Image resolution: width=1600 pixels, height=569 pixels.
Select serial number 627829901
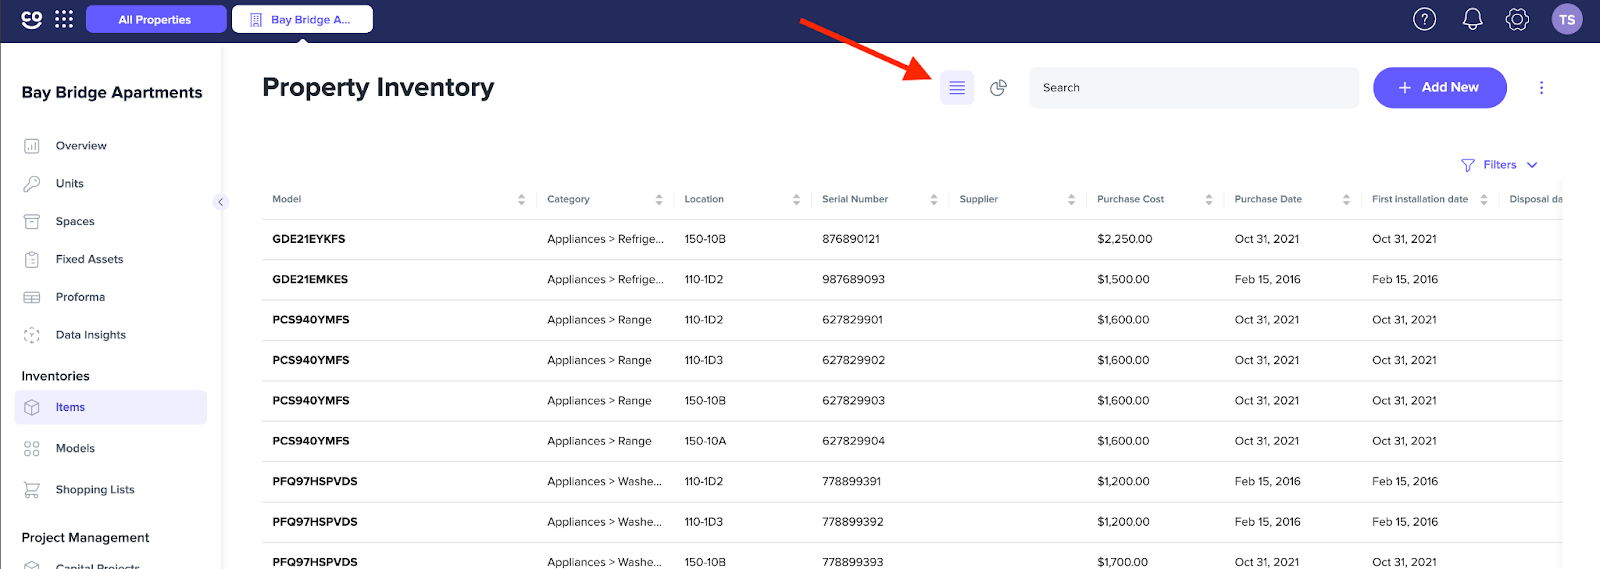coord(853,321)
